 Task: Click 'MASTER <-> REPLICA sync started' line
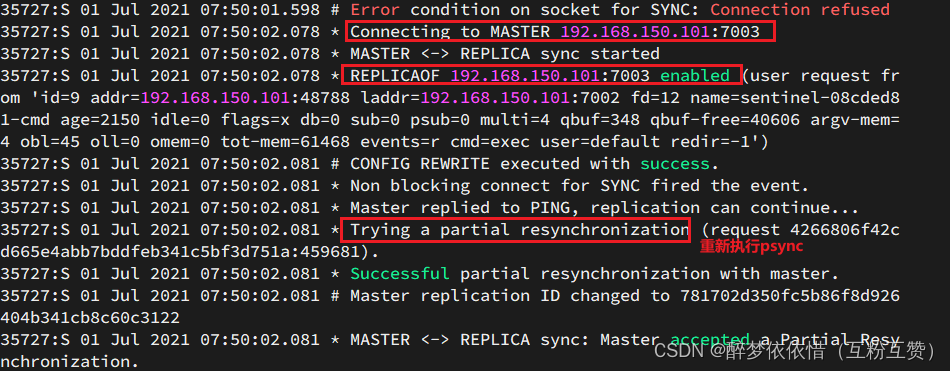click(x=505, y=53)
